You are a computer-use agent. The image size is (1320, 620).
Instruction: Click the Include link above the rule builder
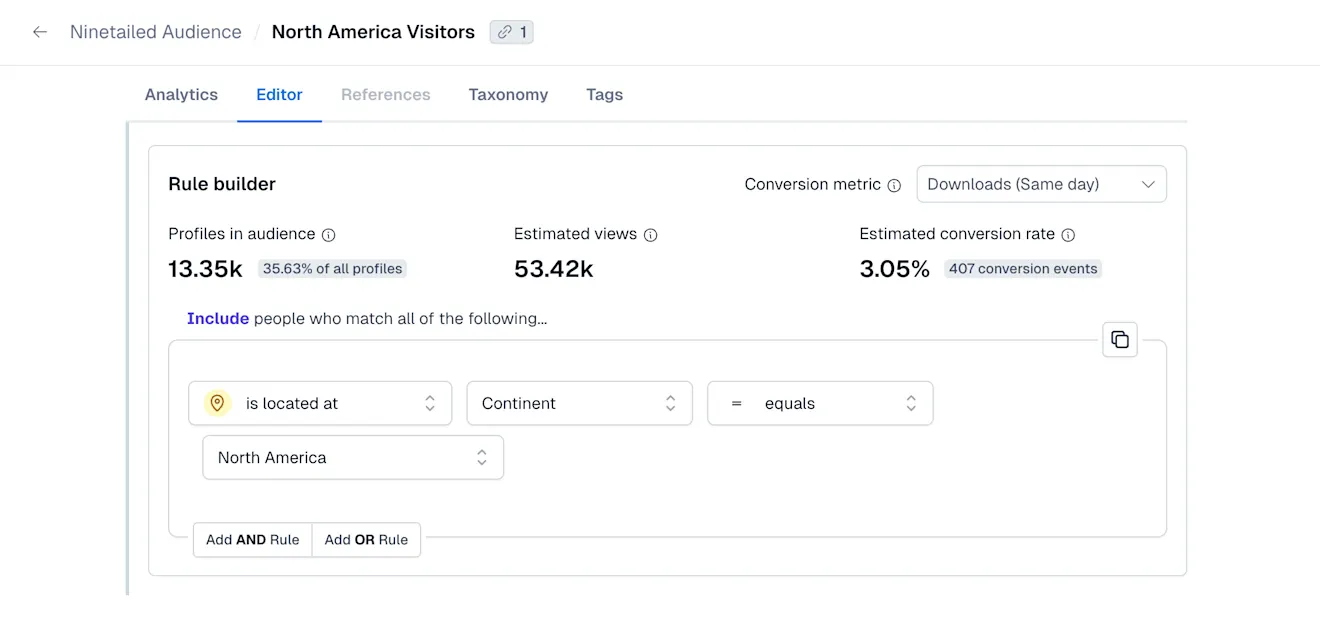(217, 318)
